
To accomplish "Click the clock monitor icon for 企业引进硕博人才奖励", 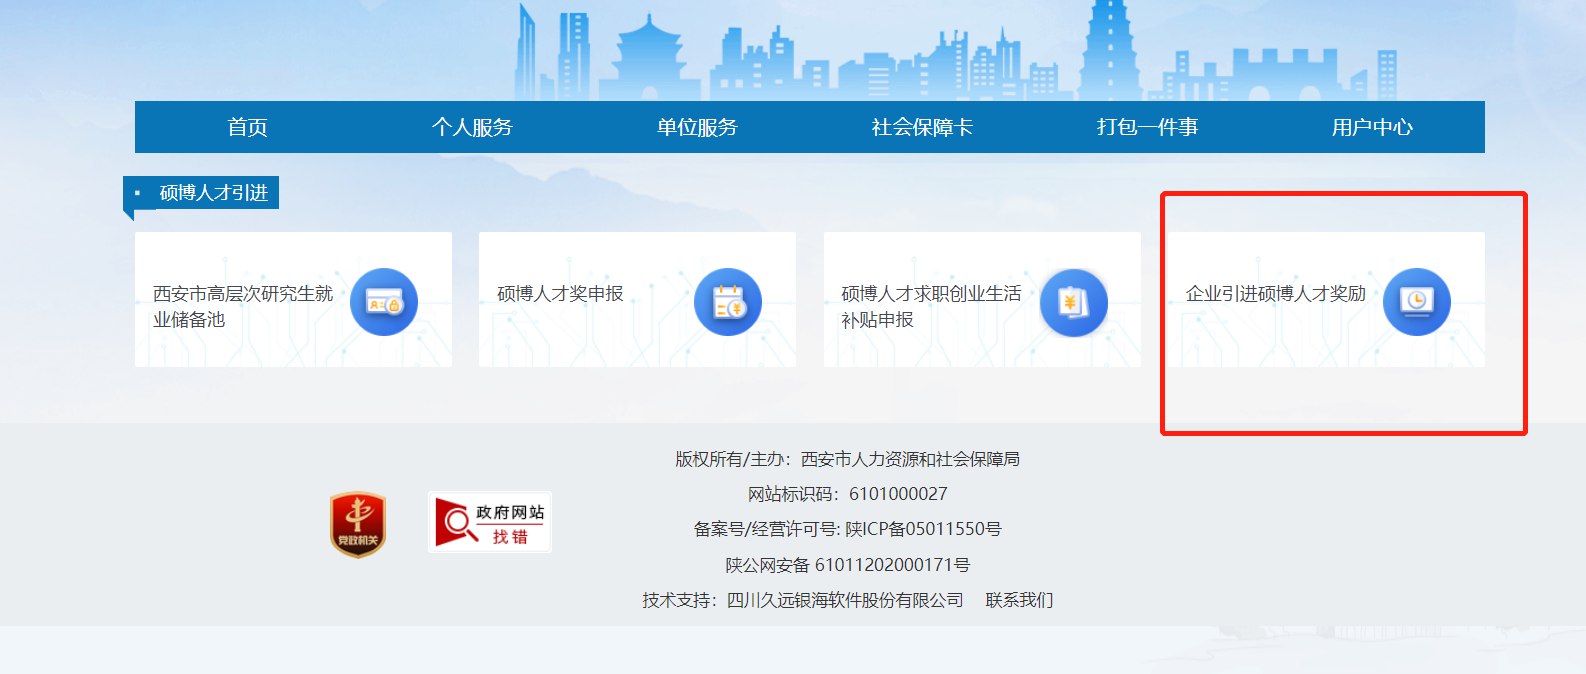I will coord(1416,302).
